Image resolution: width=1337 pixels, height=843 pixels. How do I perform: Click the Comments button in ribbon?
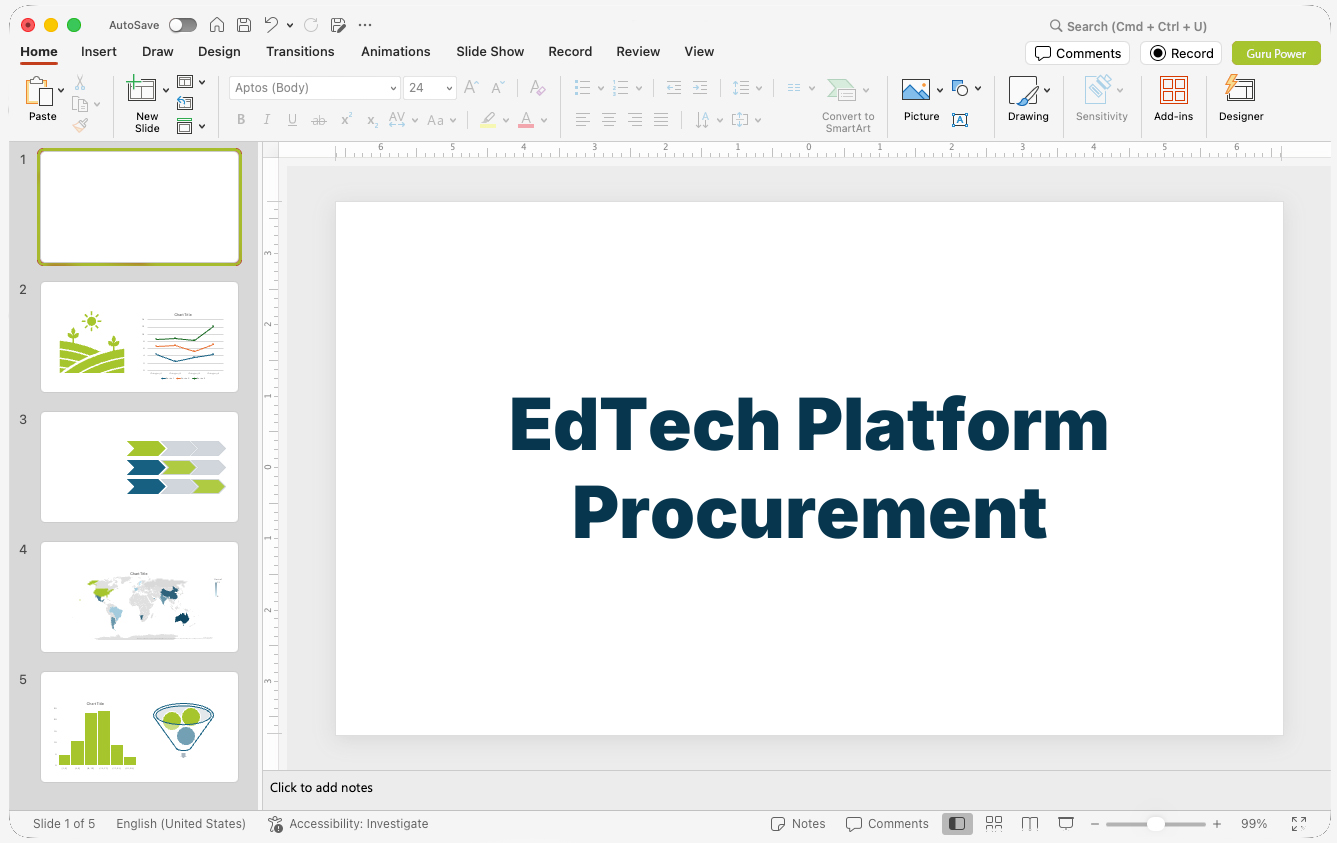point(1078,53)
